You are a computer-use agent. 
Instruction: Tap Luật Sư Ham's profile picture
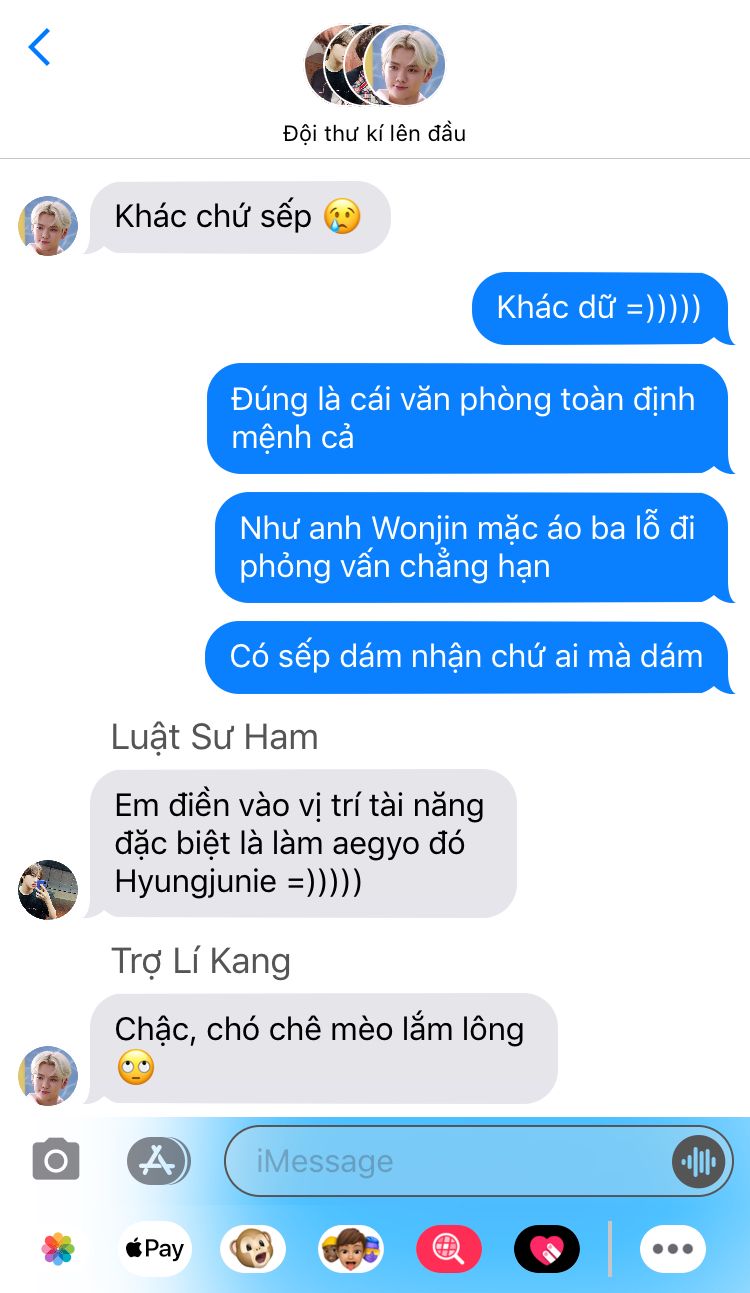click(x=48, y=889)
